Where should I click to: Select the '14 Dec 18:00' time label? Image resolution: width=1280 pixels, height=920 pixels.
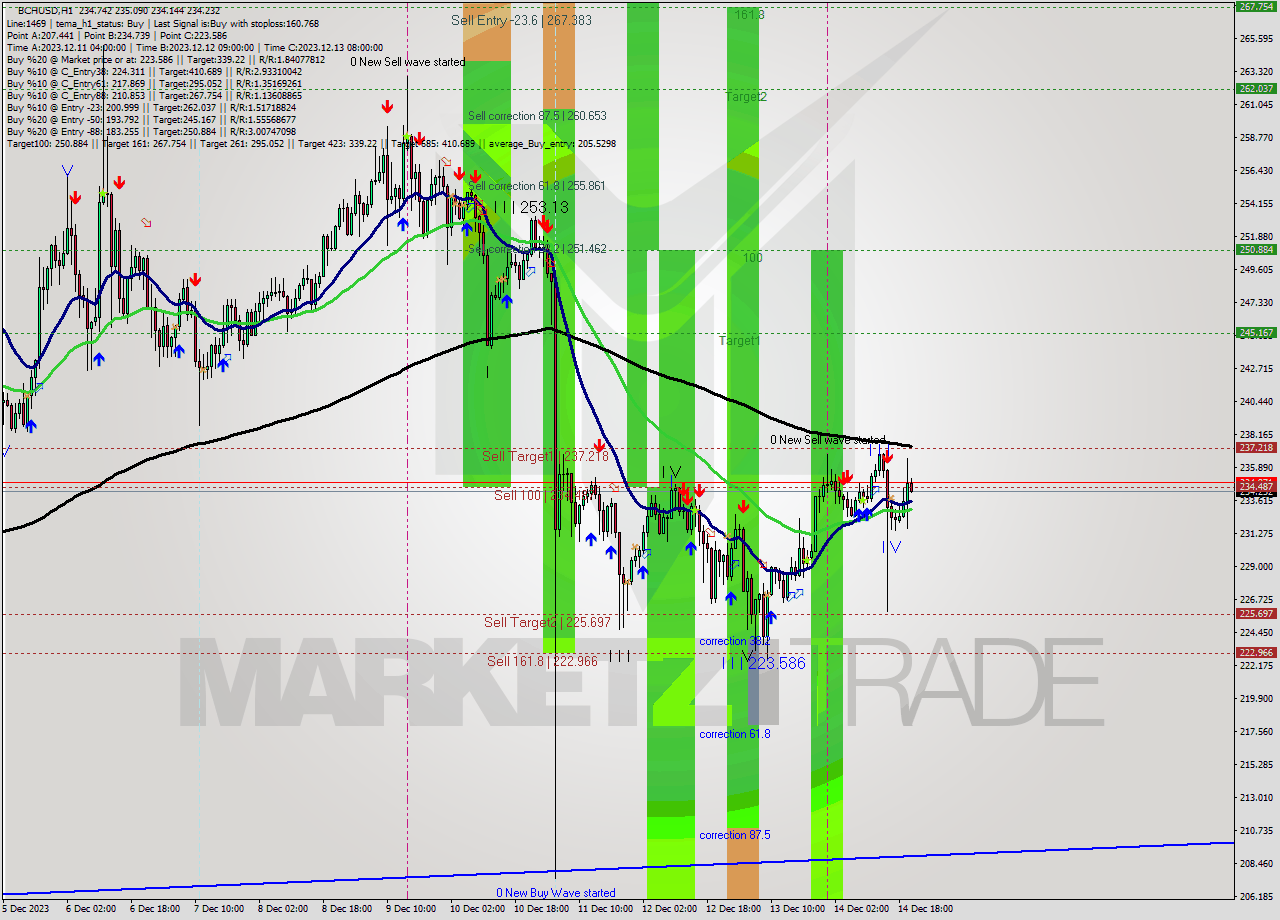tap(925, 909)
